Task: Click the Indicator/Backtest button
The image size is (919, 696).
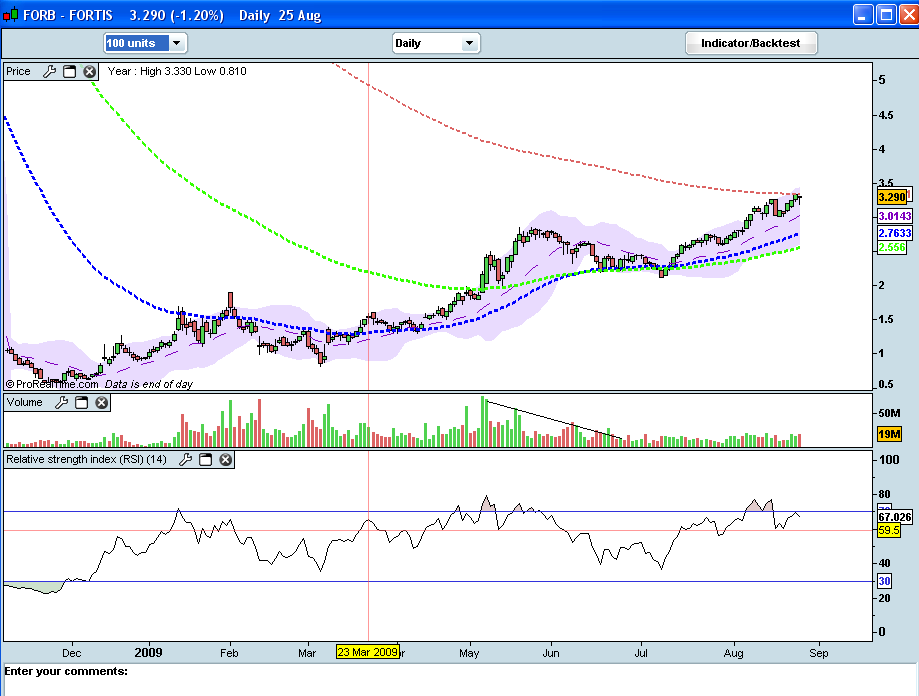Action: (751, 43)
